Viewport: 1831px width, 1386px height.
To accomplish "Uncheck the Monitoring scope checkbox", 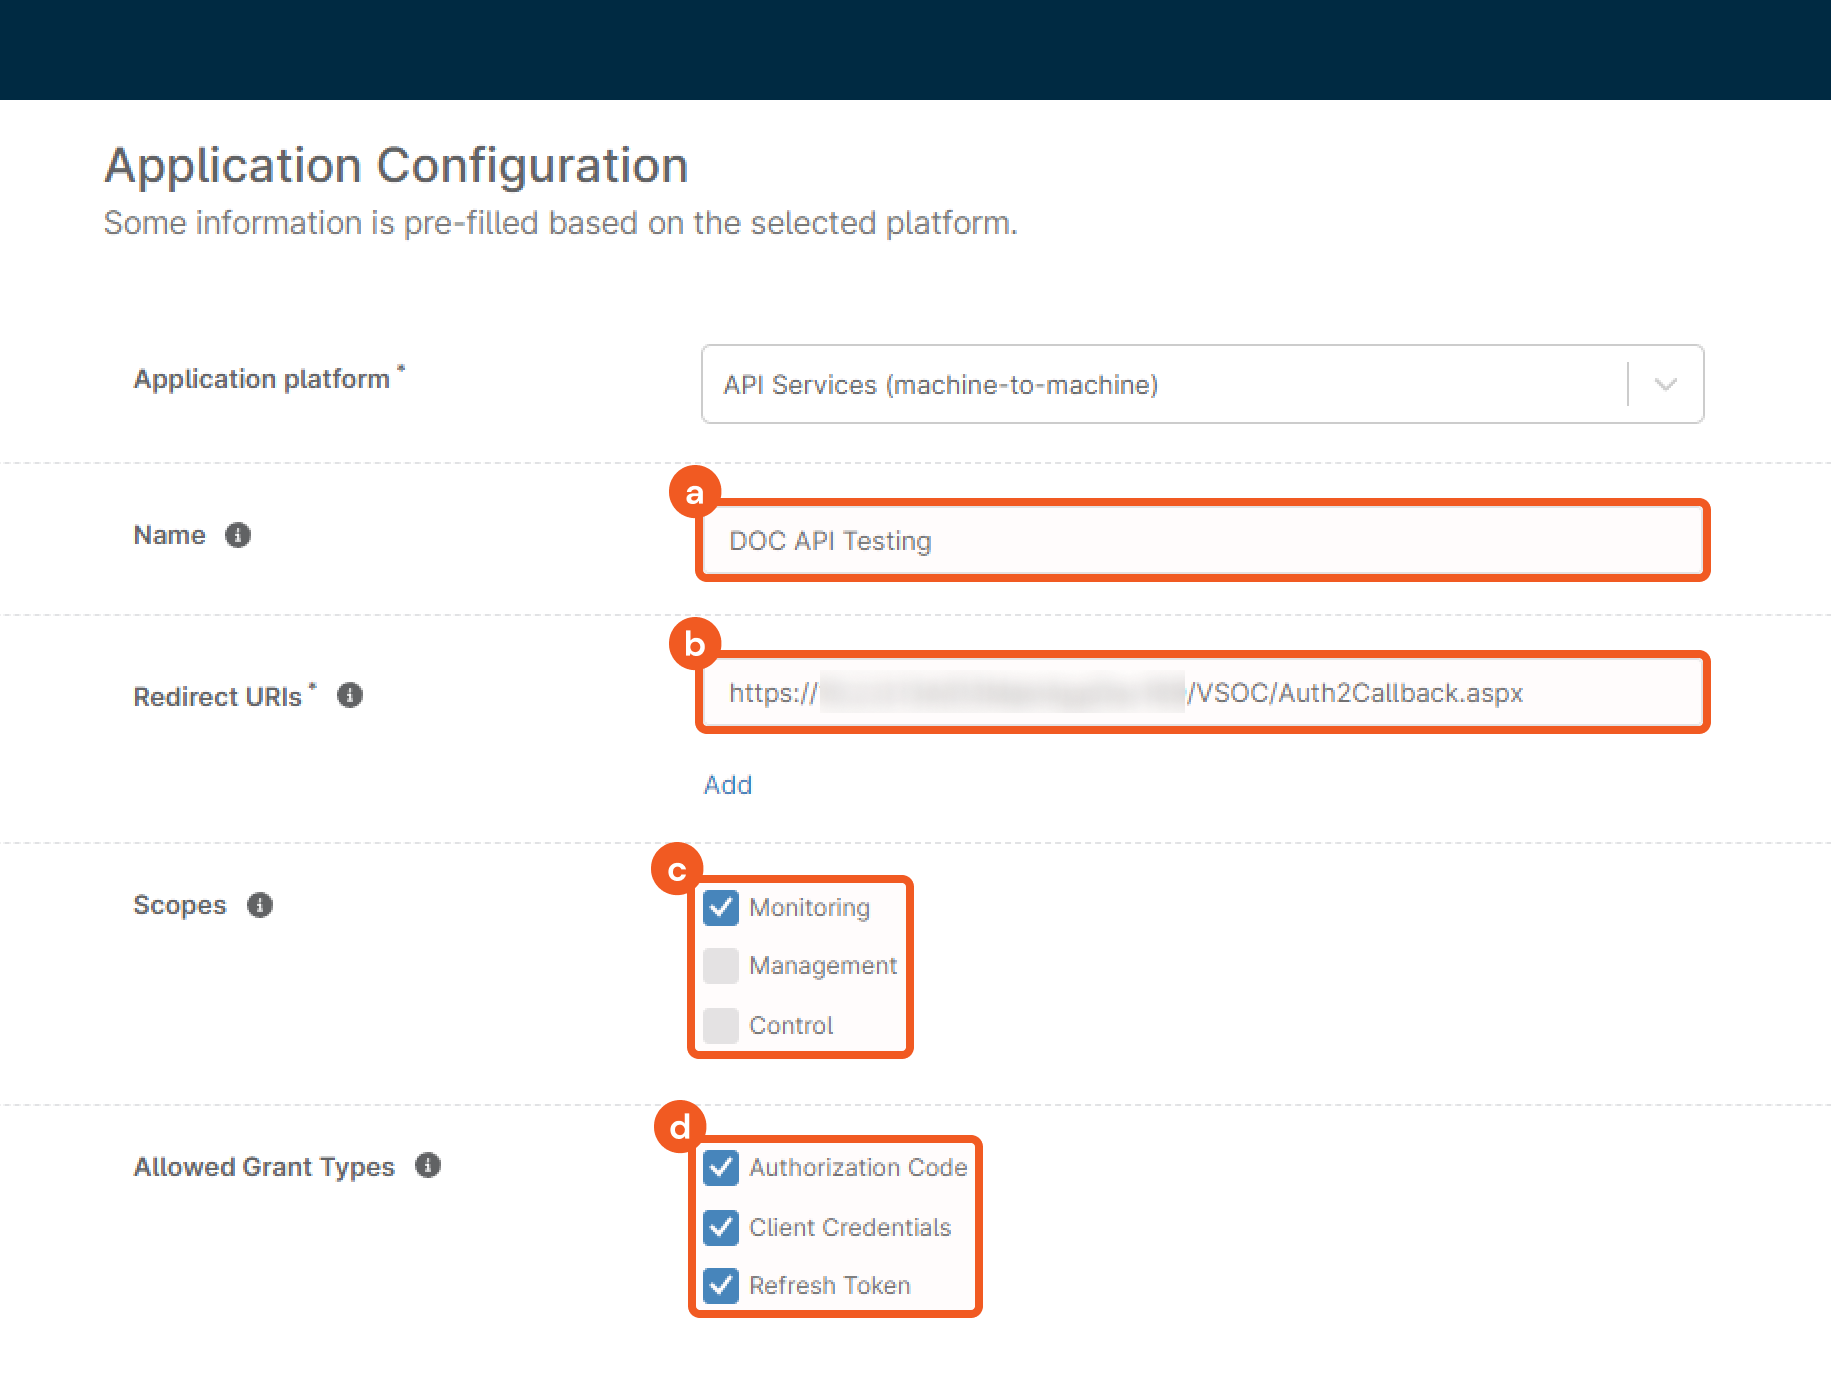I will [x=721, y=907].
